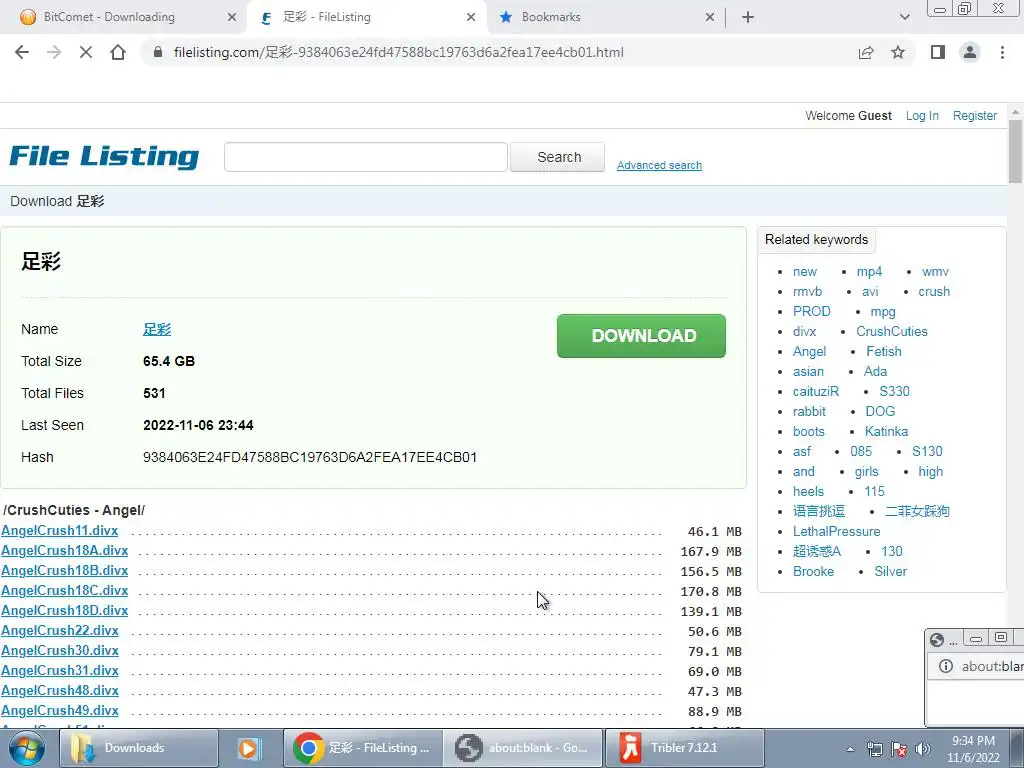The width and height of the screenshot is (1024, 768).
Task: Open AngelCrush18B.divx file link
Action: [65, 571]
